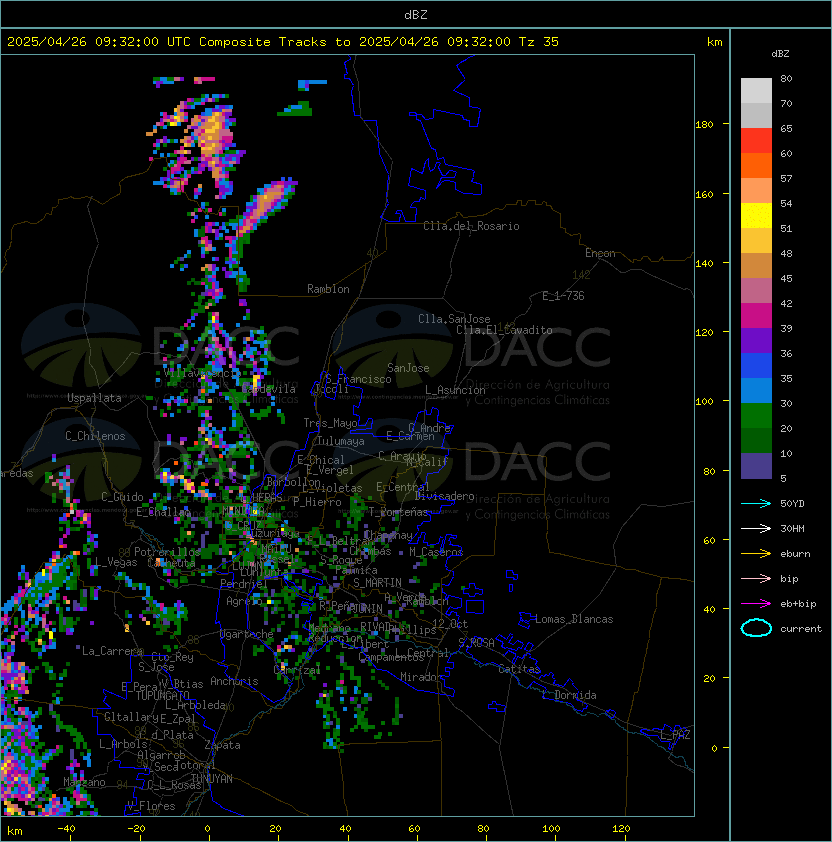The height and width of the screenshot is (842, 832).
Task: Click the 'Tz 35' threshold text
Action: [x=539, y=42]
